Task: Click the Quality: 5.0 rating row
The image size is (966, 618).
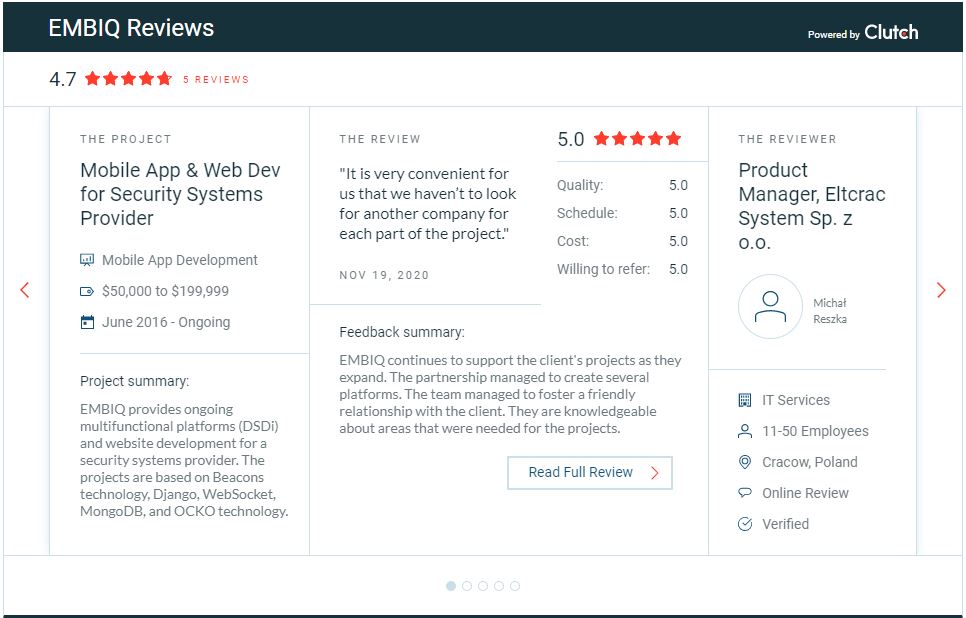Action: (x=622, y=185)
